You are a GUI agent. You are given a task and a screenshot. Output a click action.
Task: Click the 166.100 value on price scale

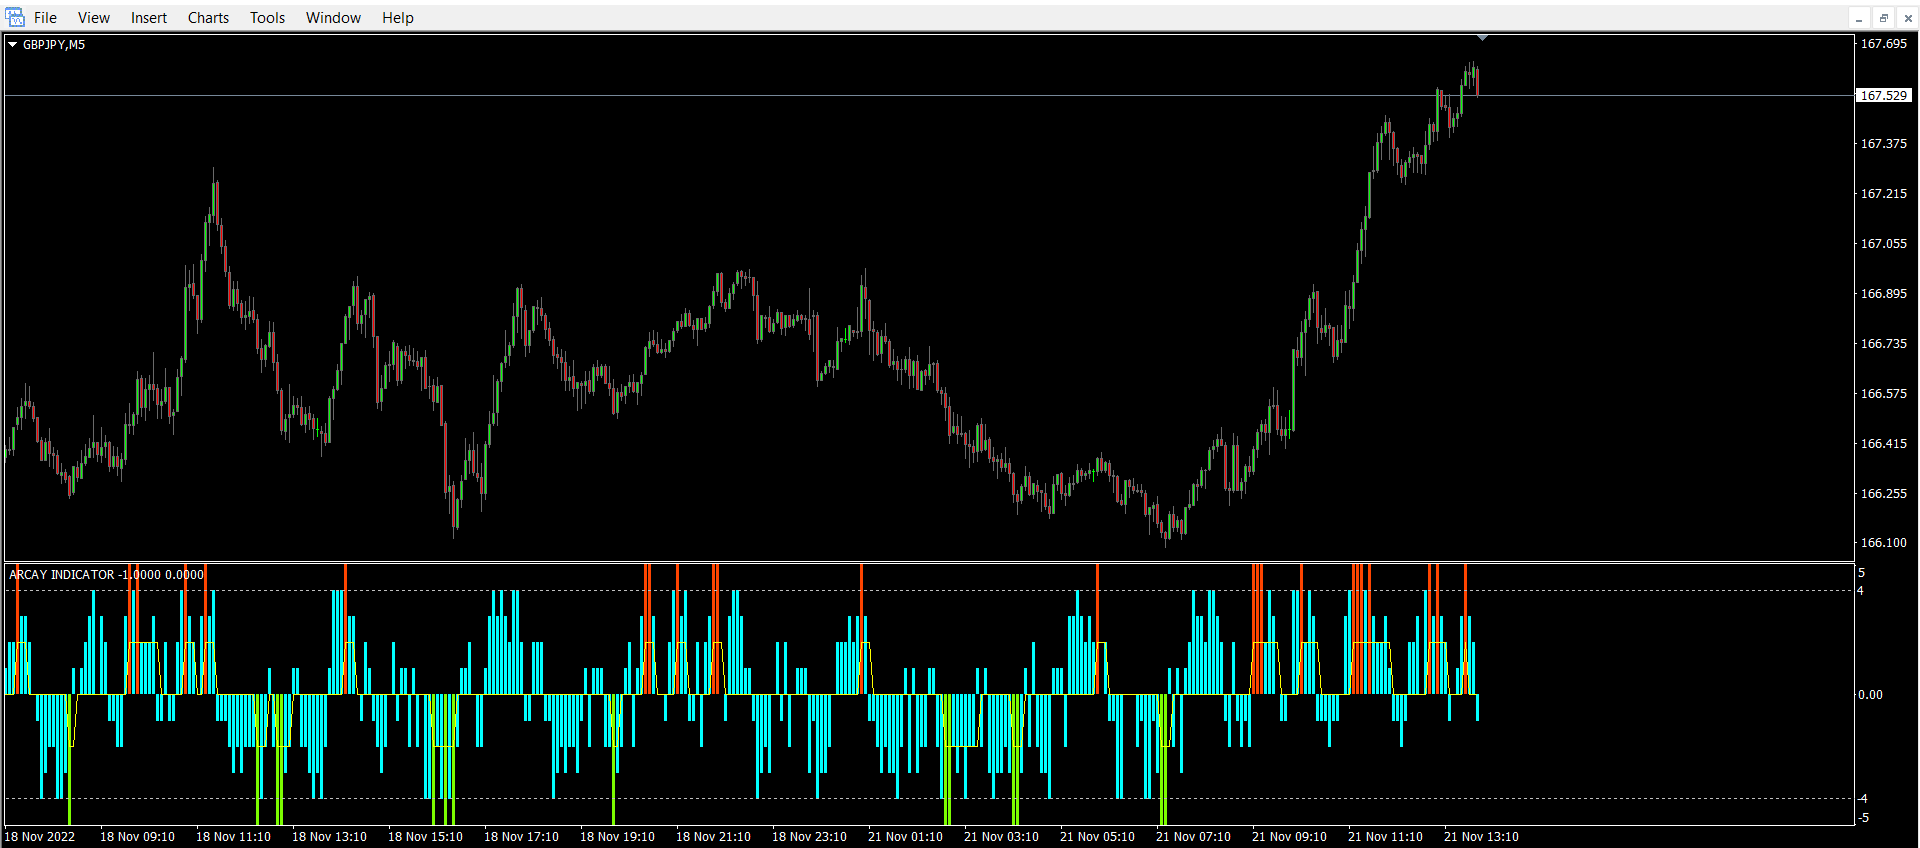[x=1883, y=543]
